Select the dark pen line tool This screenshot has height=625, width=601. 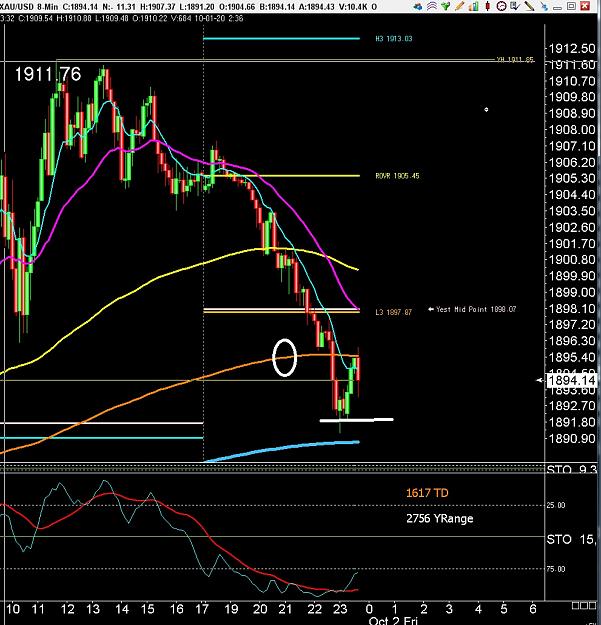click(529, 6)
